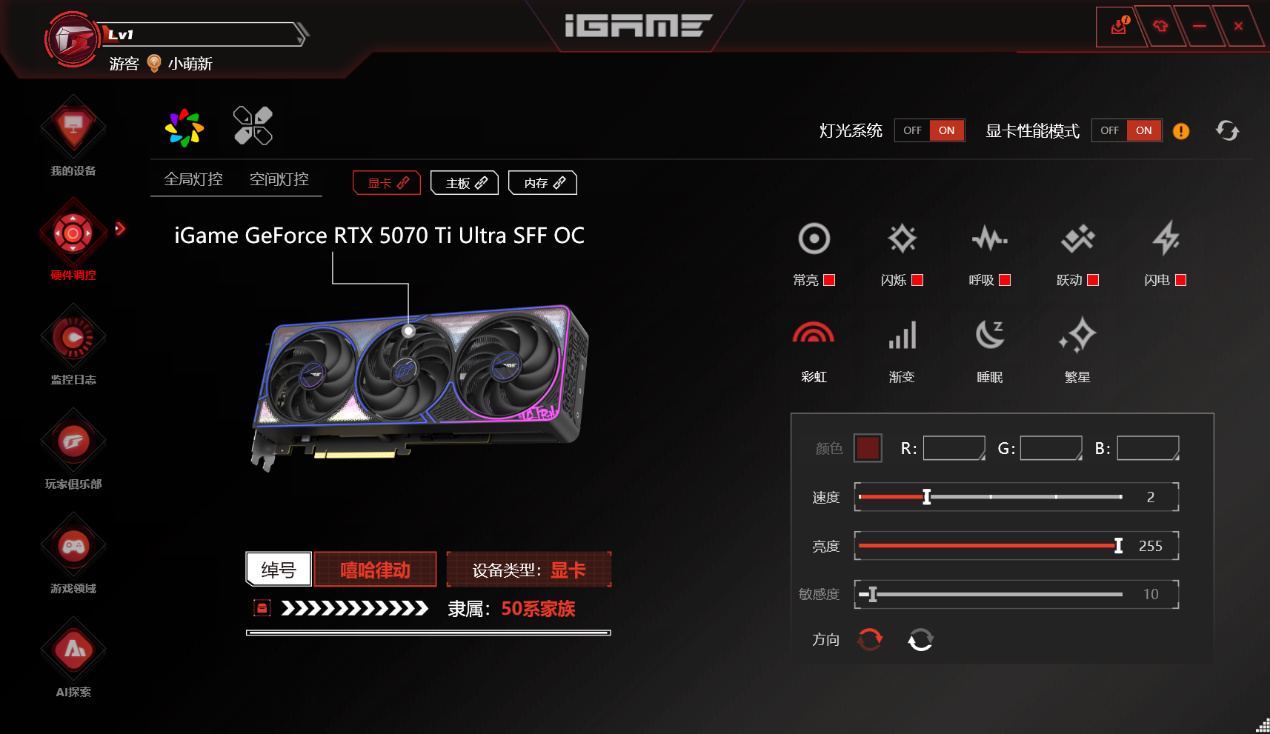Pick the 睡眠 sleep light effect

(990, 334)
